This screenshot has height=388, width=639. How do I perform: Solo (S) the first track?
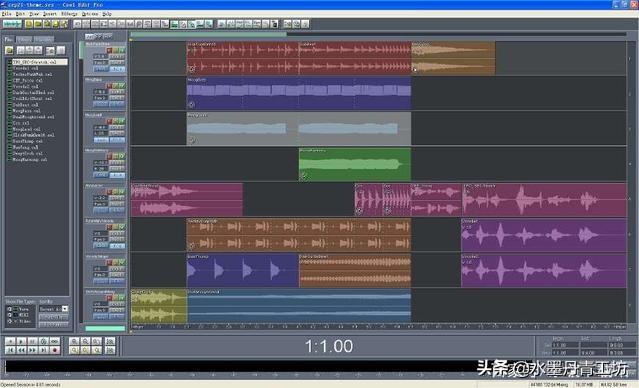(116, 51)
